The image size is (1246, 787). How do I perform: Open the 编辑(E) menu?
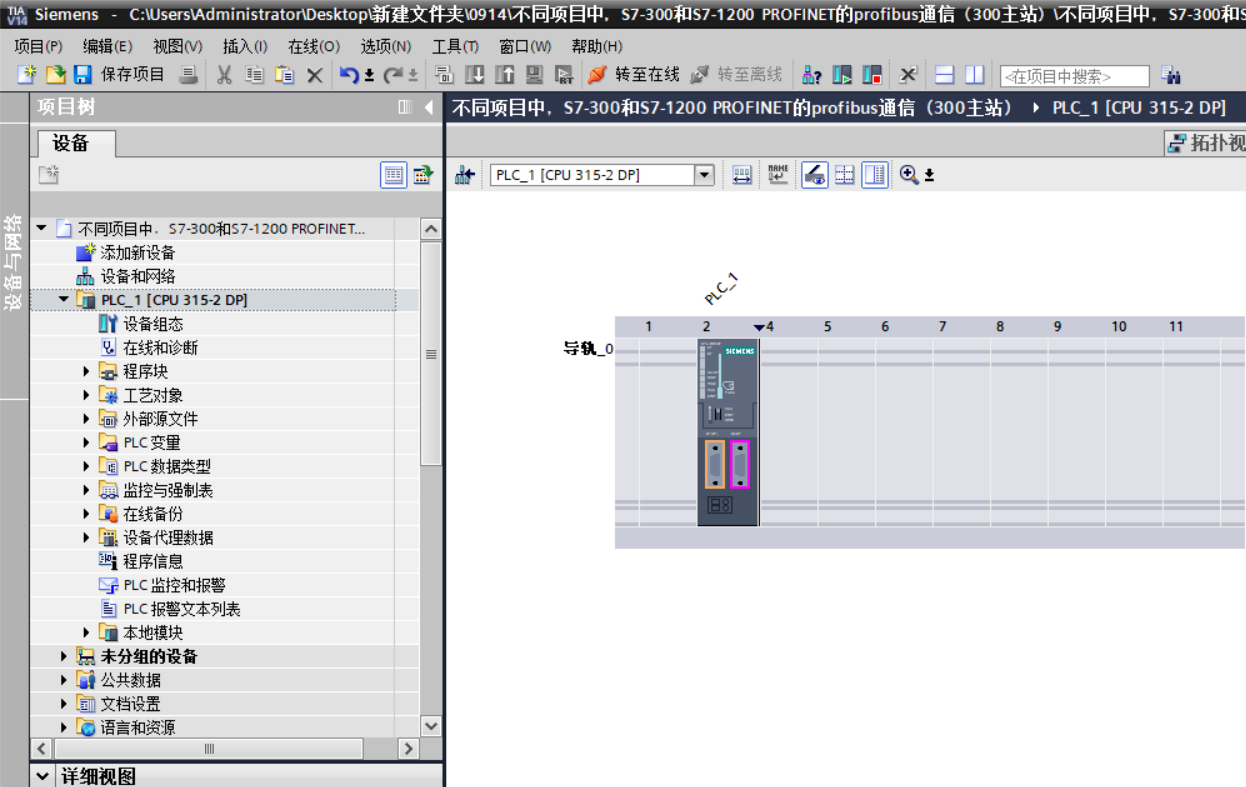[x=107, y=46]
